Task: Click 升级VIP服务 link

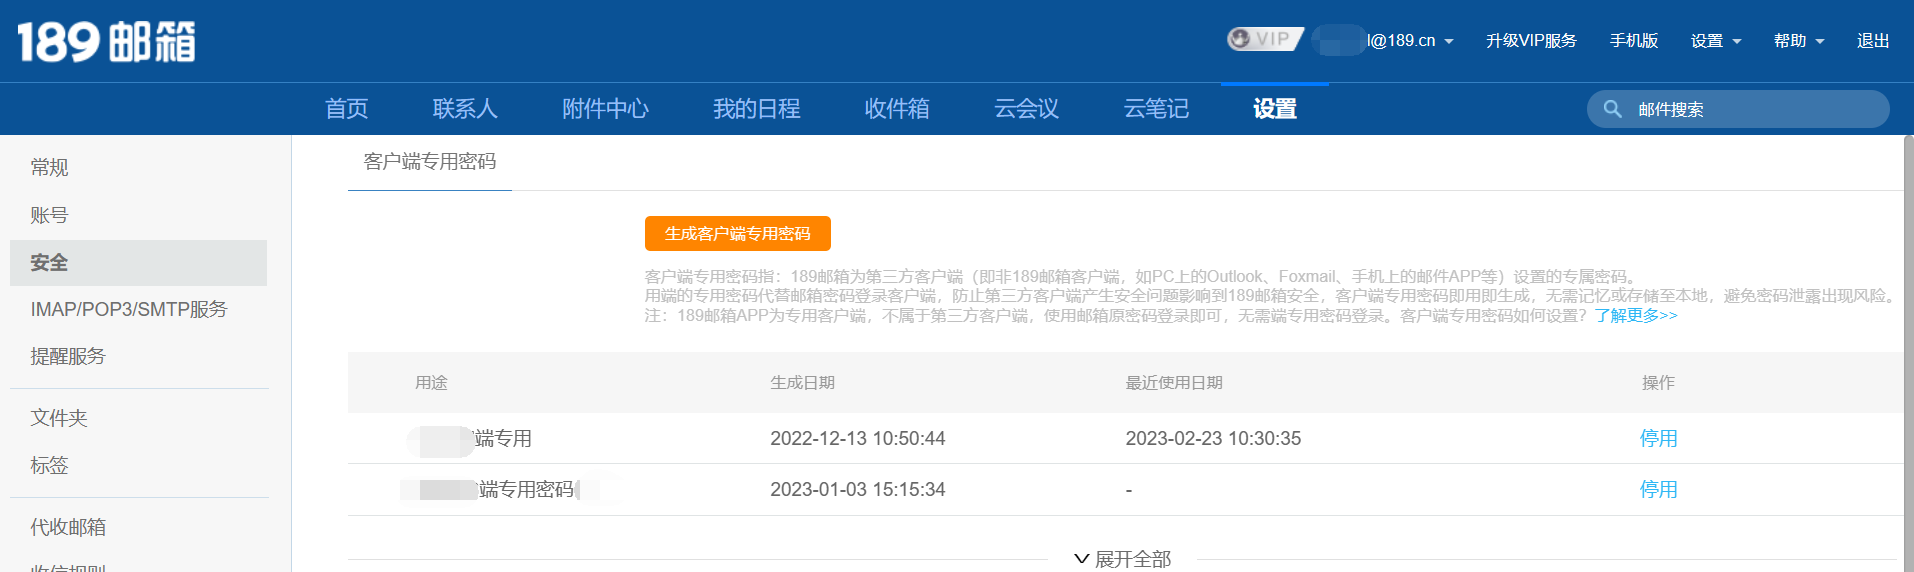Action: tap(1530, 41)
